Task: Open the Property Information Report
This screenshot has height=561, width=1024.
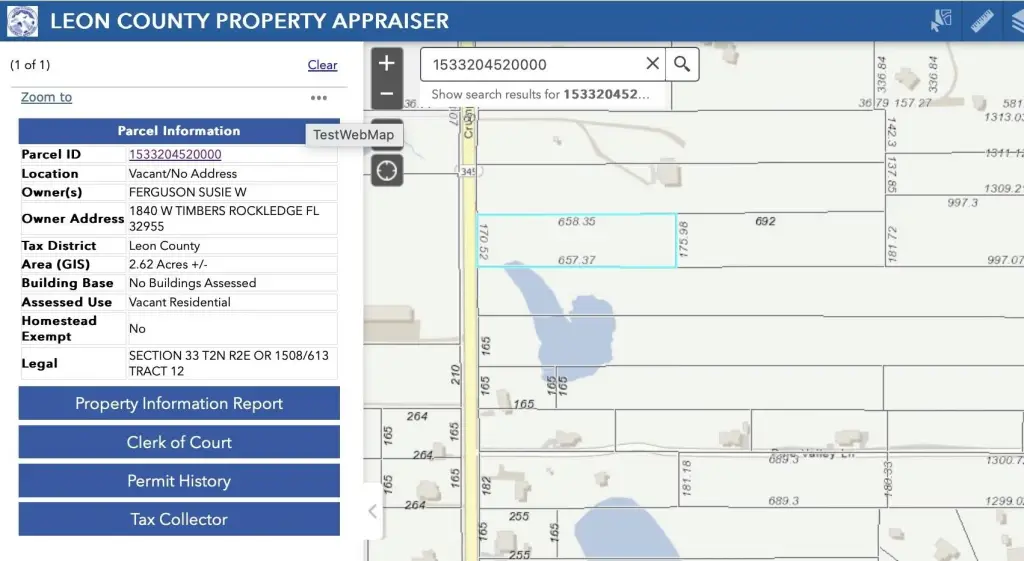Action: pos(179,404)
